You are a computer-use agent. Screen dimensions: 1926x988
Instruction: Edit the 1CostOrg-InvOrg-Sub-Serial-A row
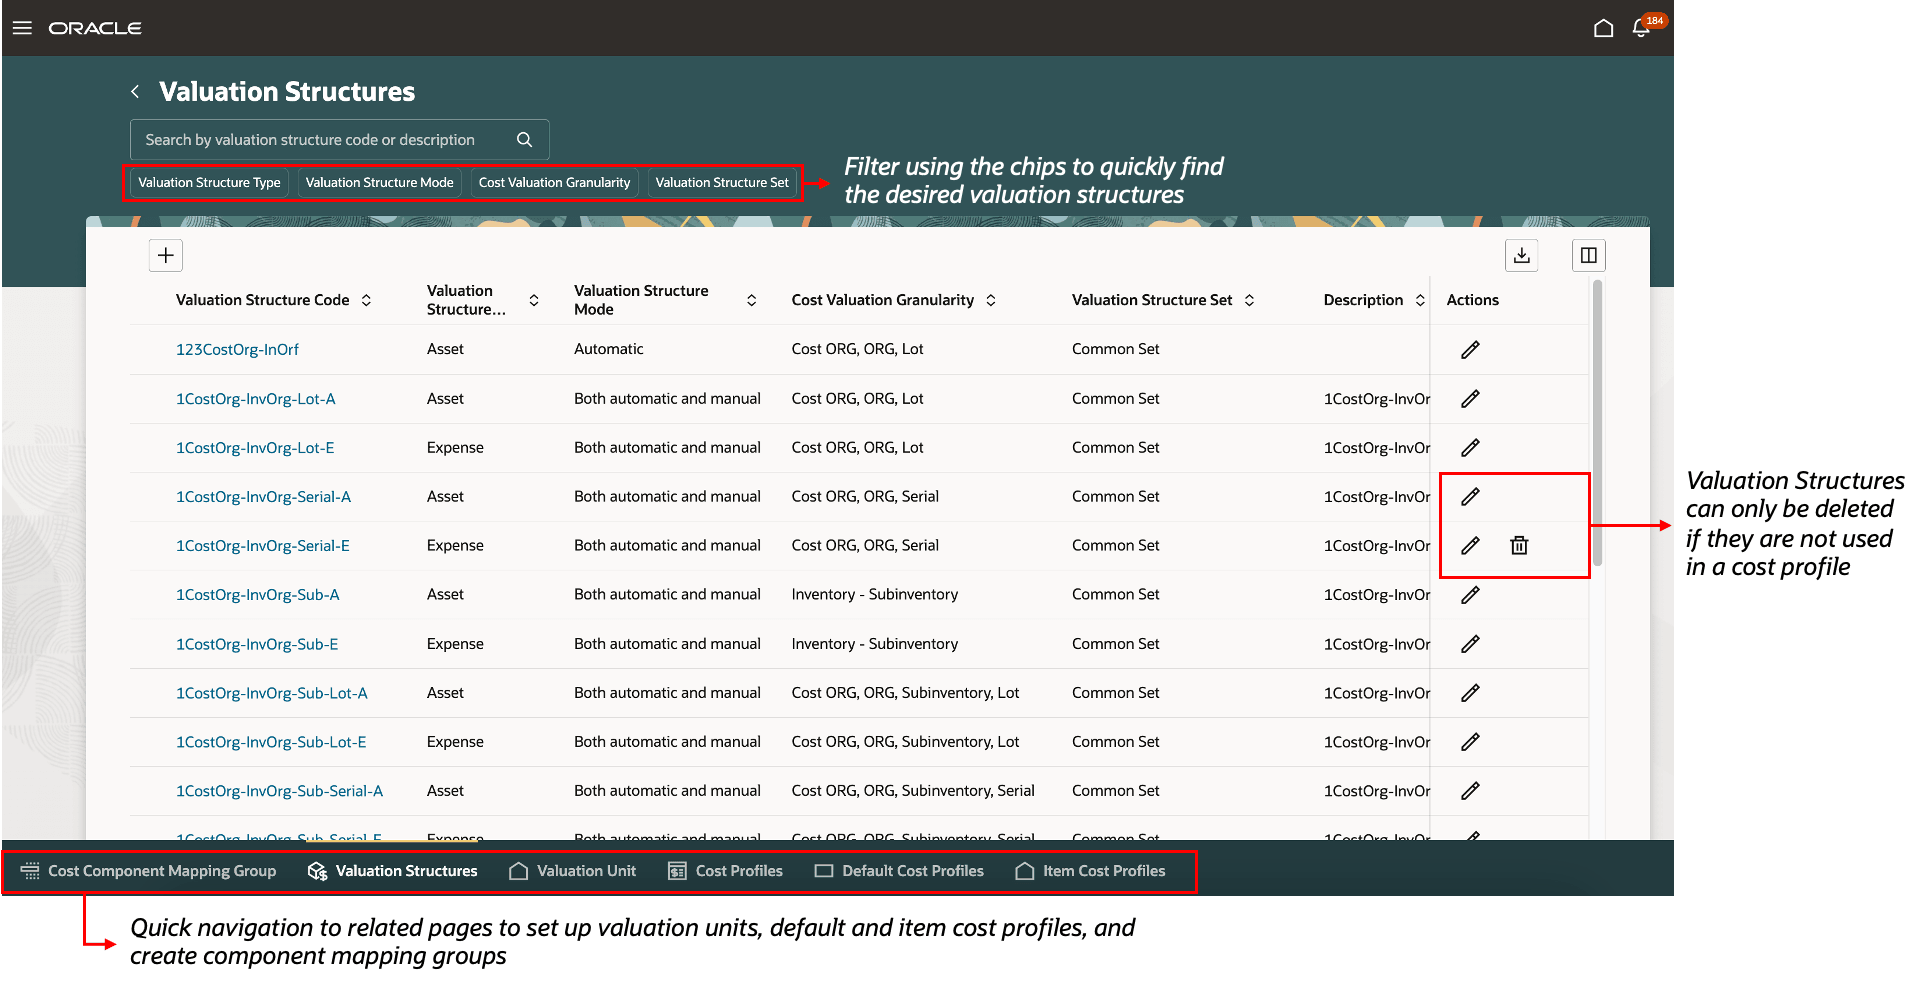1470,791
